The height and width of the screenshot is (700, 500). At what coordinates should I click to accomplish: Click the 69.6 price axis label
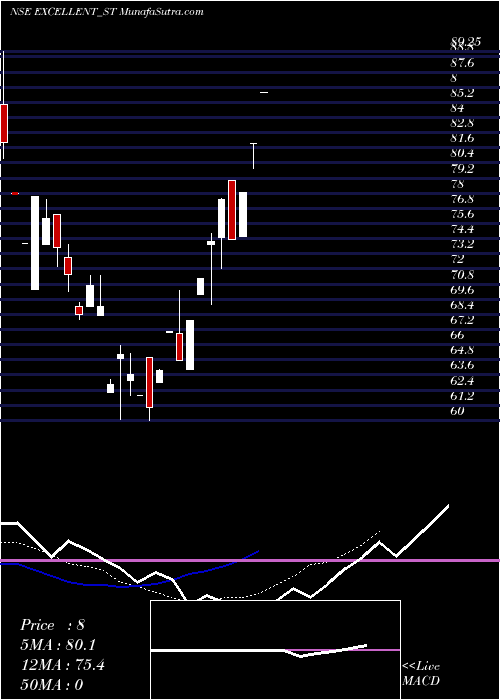(462, 290)
